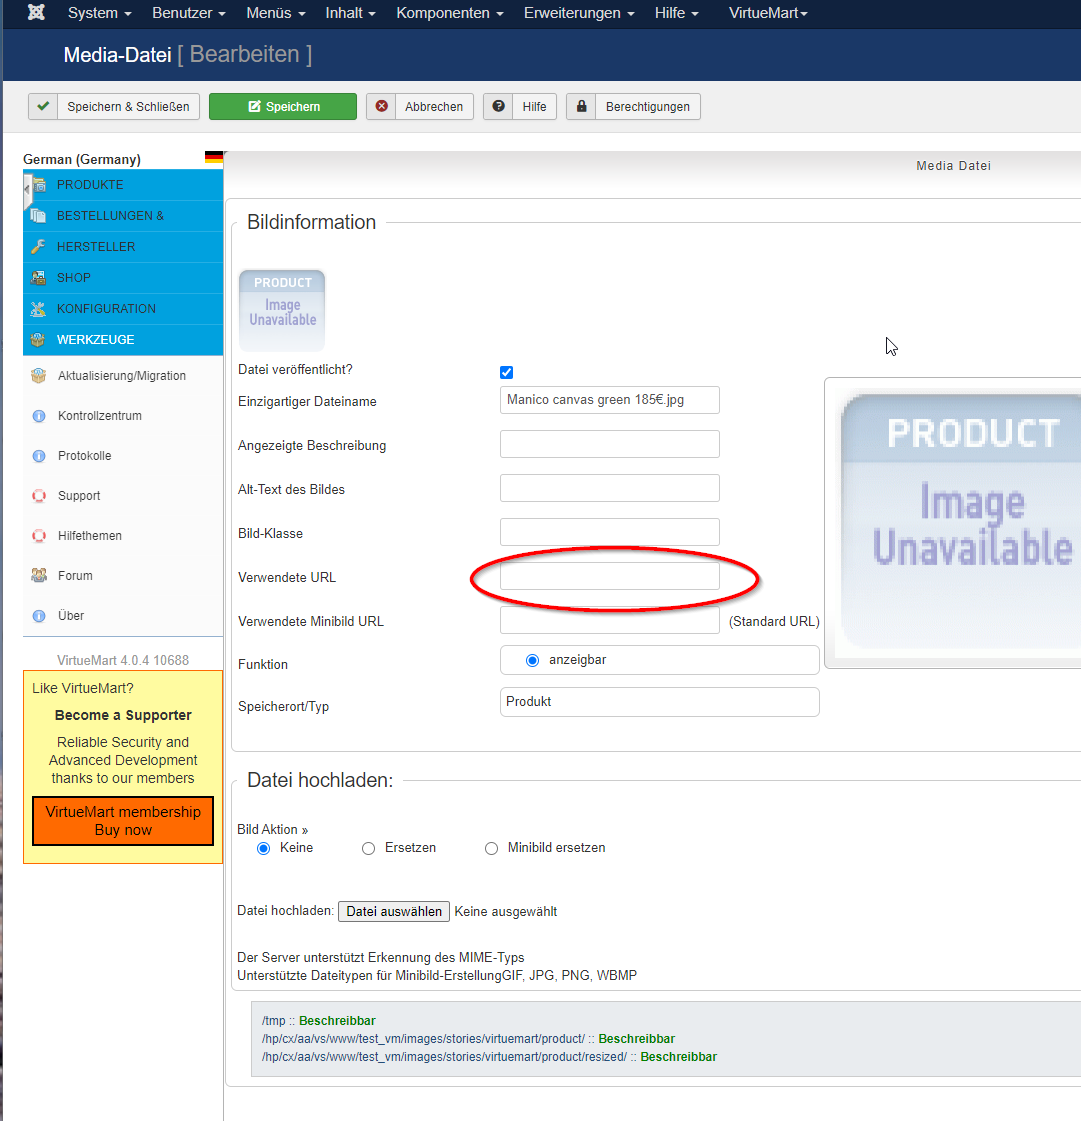Click the Kontrollzentrum info icon
1081x1121 pixels.
click(x=39, y=416)
